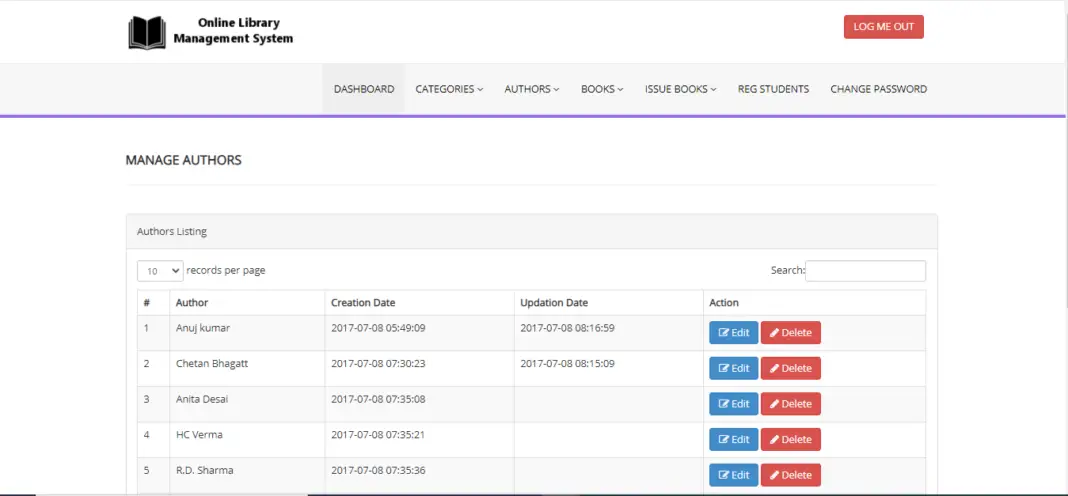Sort table by Author column header
This screenshot has width=1068, height=496.
point(192,303)
